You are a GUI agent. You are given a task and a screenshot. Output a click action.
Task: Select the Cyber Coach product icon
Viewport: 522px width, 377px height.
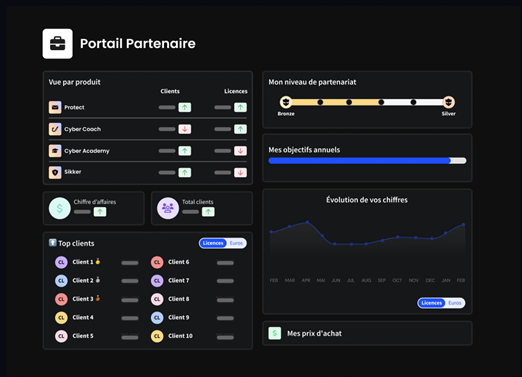55,129
